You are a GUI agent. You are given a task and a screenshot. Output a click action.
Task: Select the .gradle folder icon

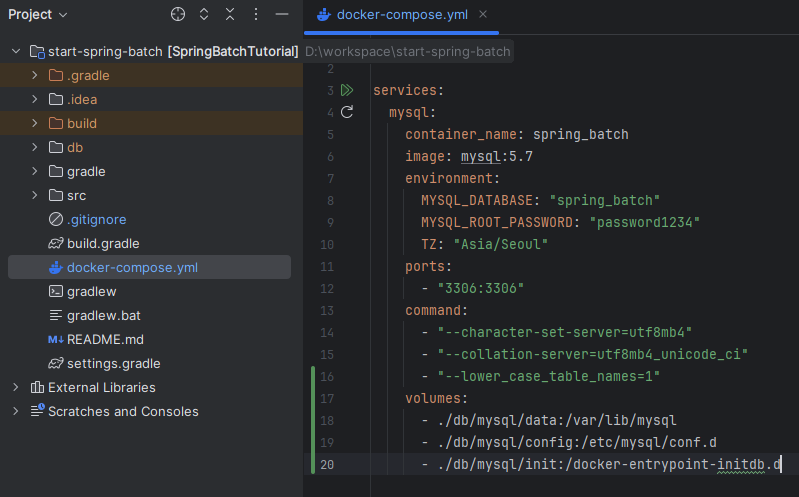(56, 75)
